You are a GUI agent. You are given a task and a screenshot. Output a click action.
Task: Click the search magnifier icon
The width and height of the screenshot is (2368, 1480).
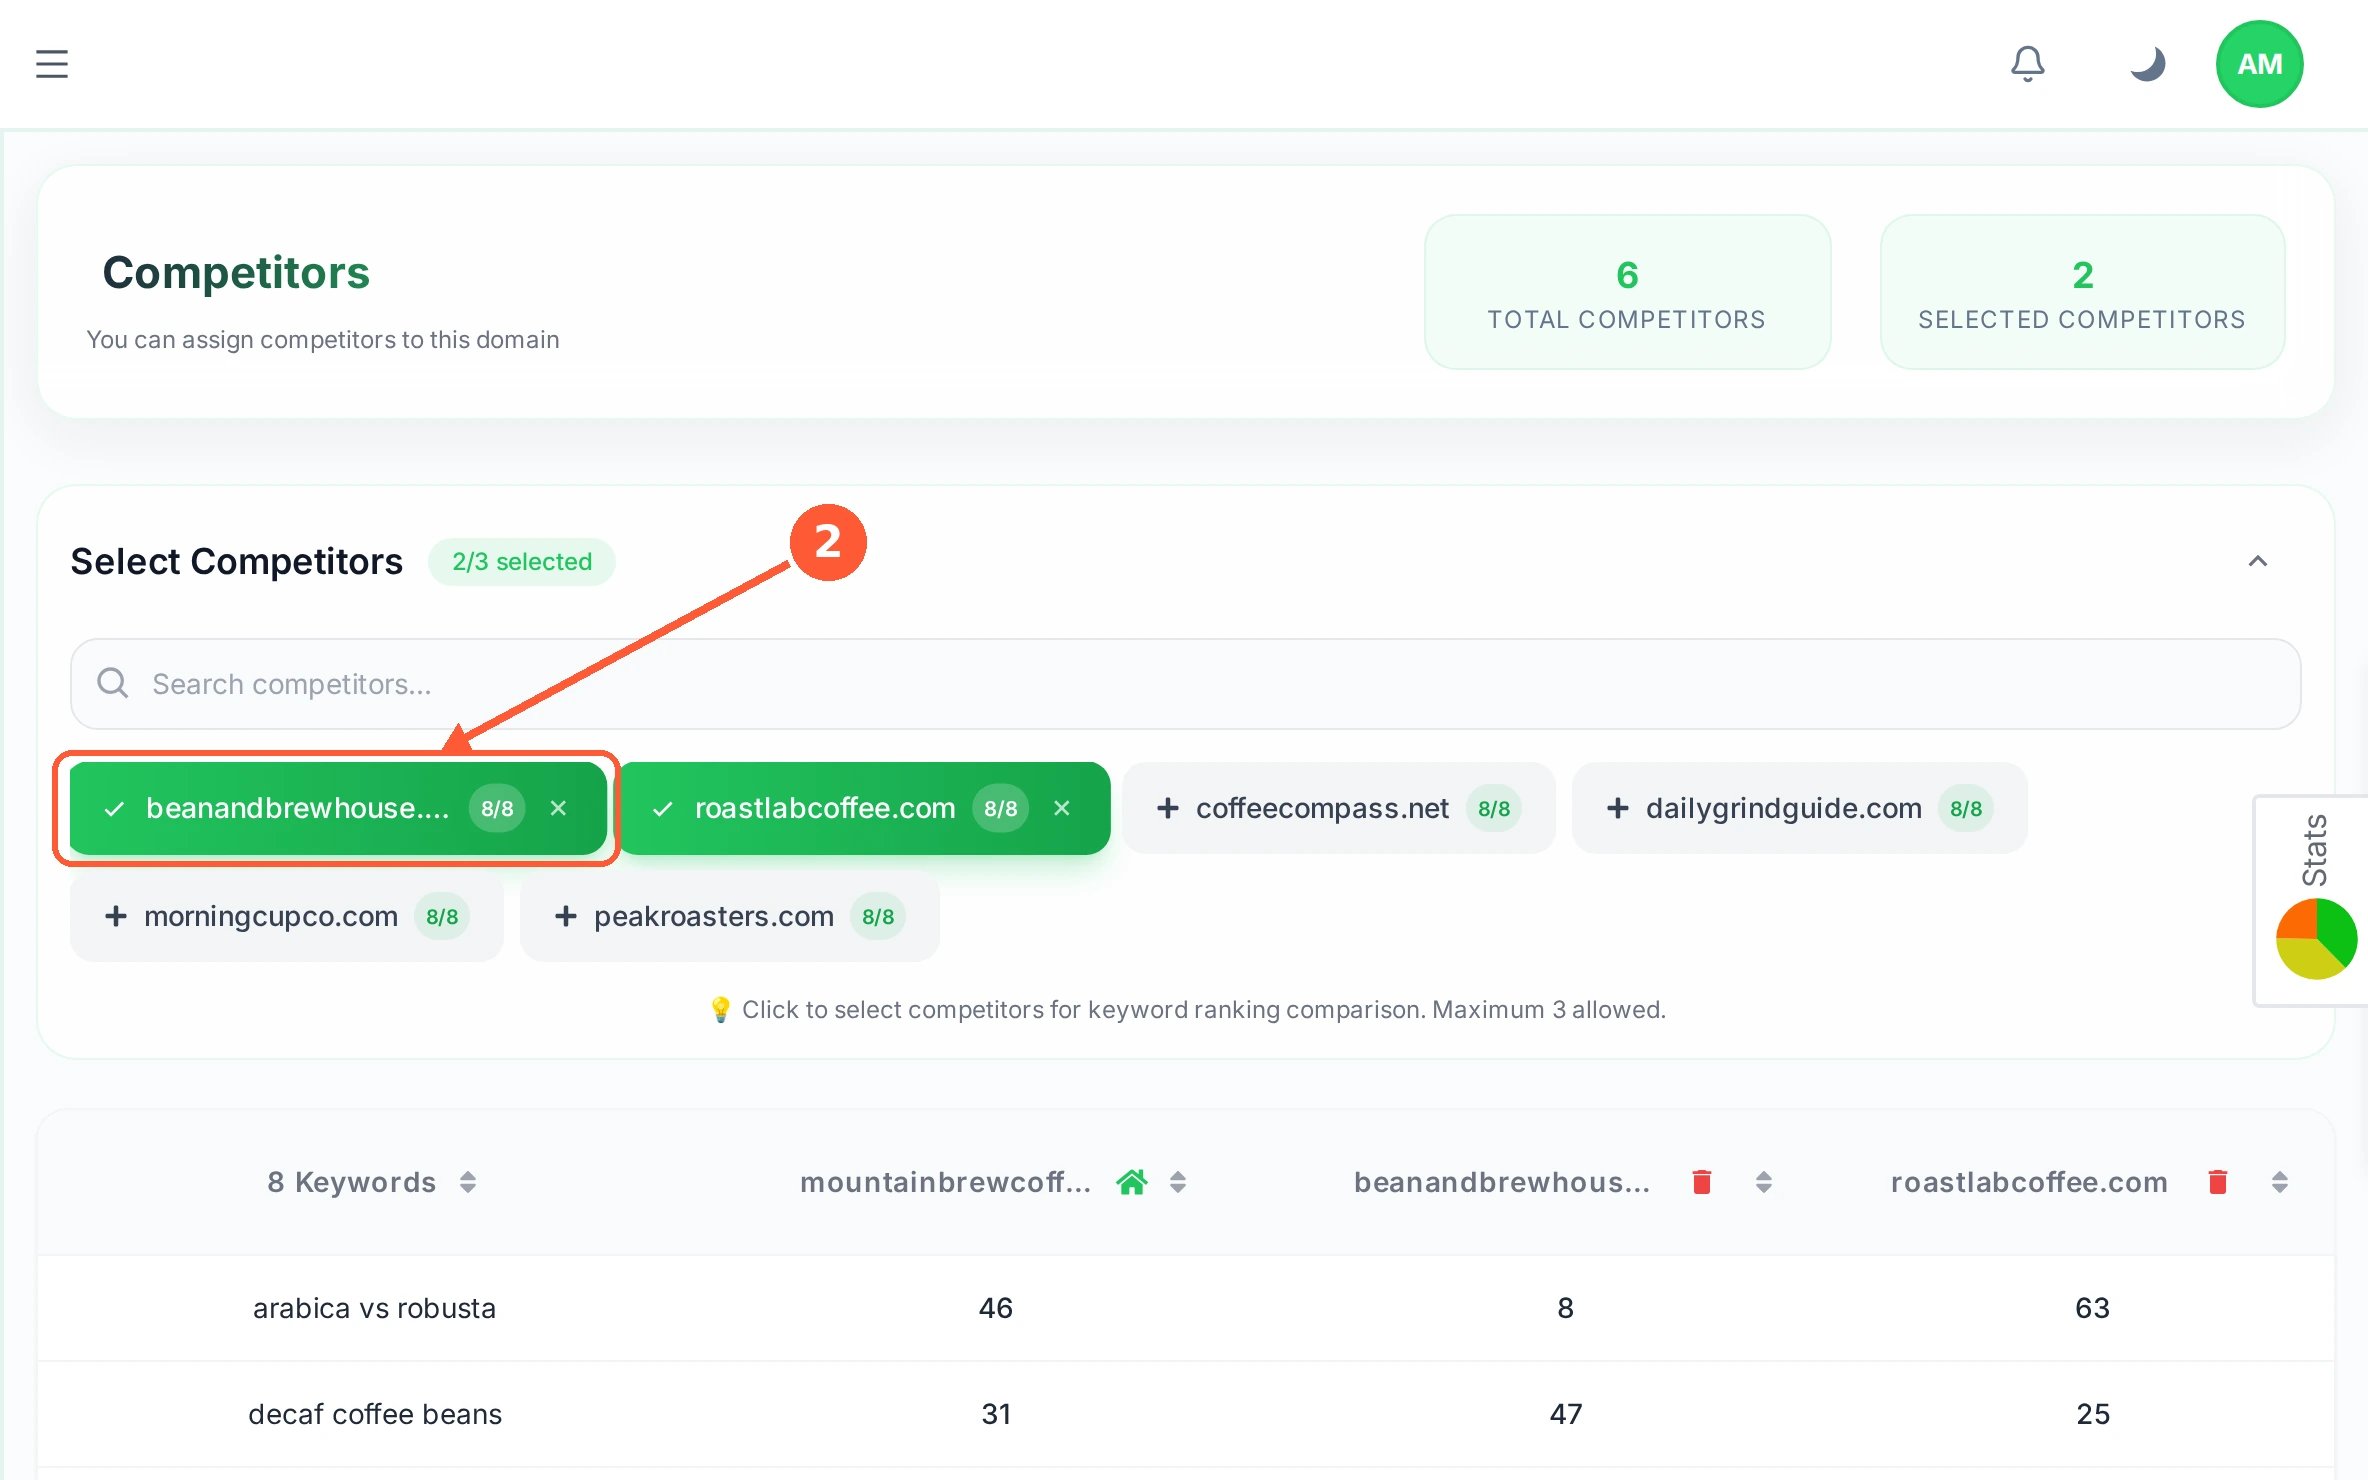tap(112, 684)
